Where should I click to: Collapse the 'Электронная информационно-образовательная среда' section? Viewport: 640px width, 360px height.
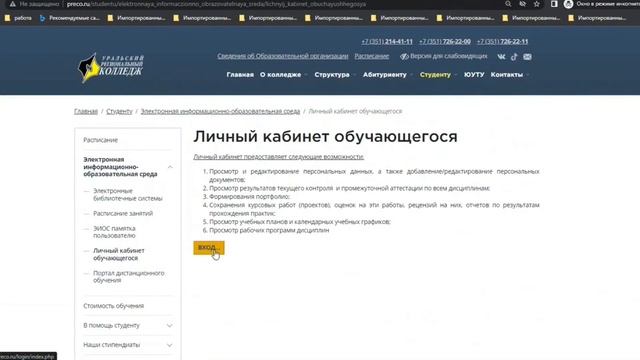[170, 167]
